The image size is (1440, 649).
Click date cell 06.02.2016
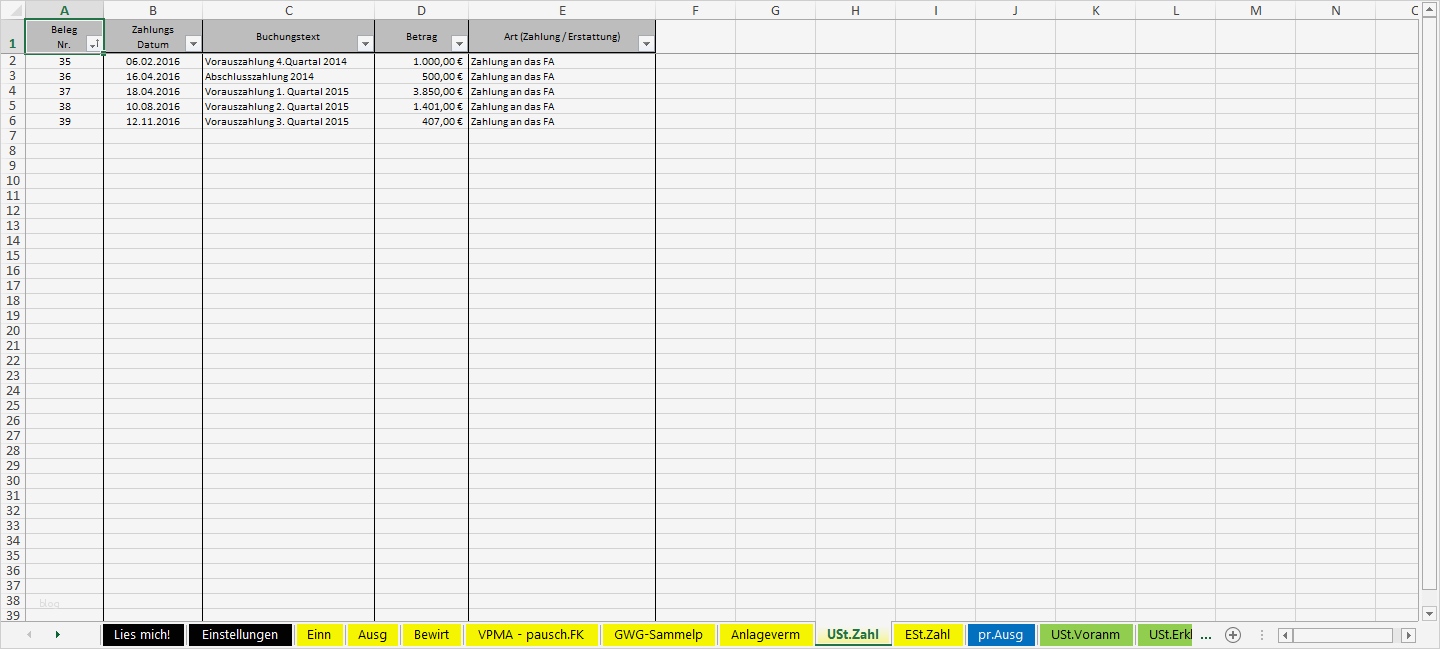[x=153, y=61]
